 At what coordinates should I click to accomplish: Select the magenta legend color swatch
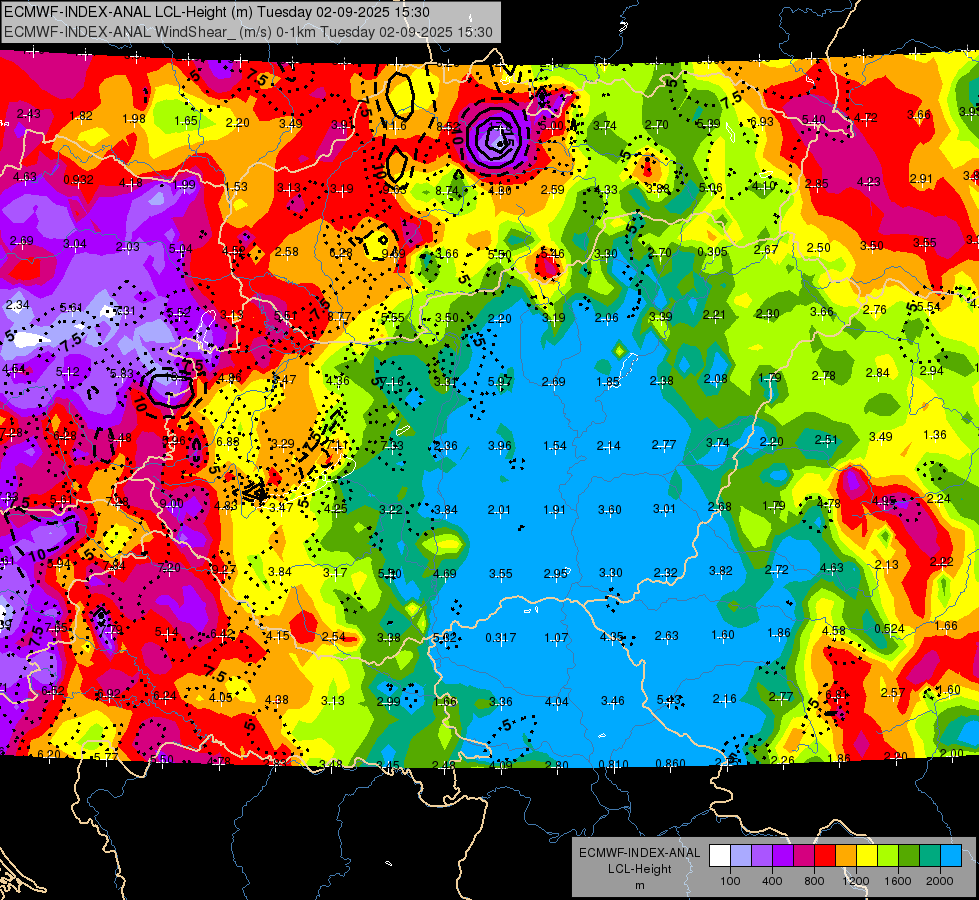[804, 855]
